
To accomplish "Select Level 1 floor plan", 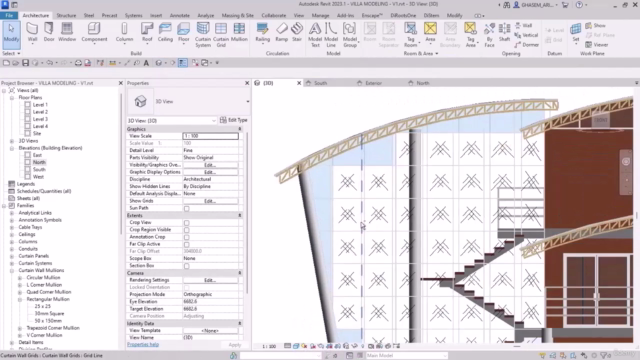I will click(40, 105).
